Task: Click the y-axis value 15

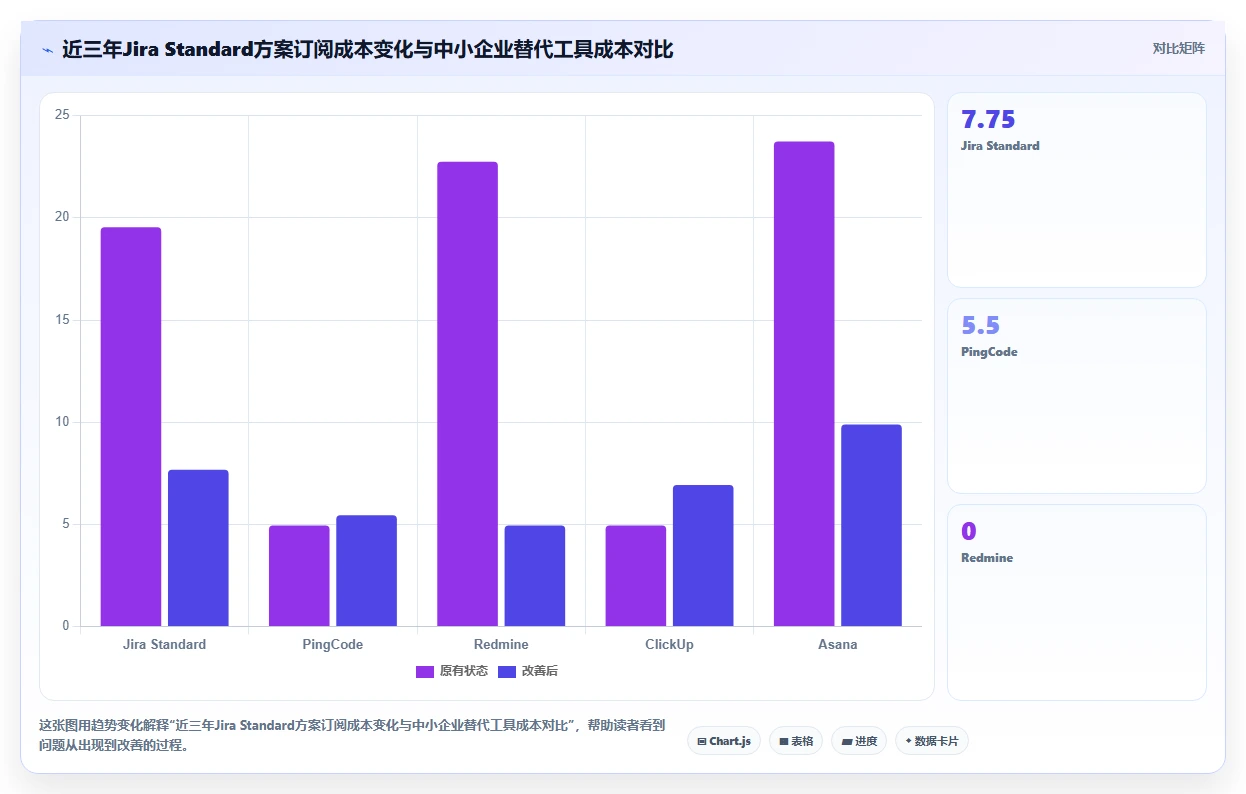Action: point(62,320)
